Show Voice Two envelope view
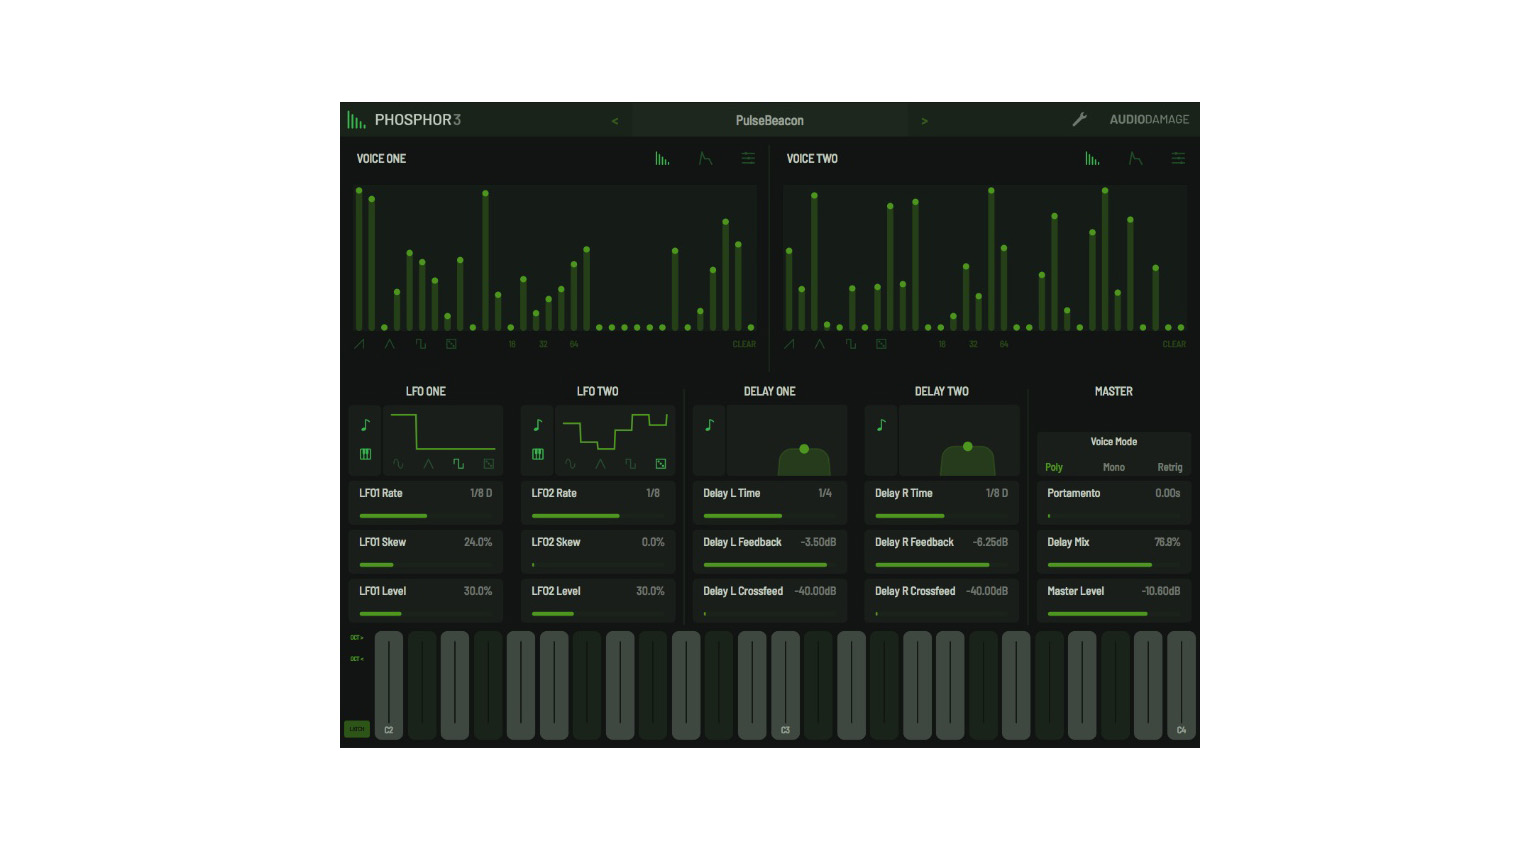This screenshot has width=1540, height=850. pos(1135,158)
